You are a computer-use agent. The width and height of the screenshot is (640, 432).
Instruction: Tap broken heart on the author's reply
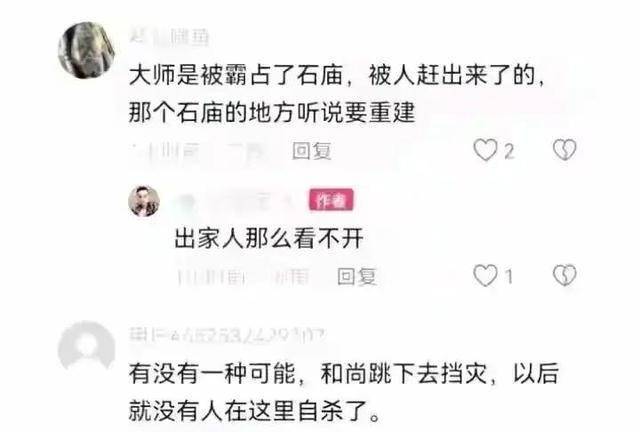coord(564,276)
